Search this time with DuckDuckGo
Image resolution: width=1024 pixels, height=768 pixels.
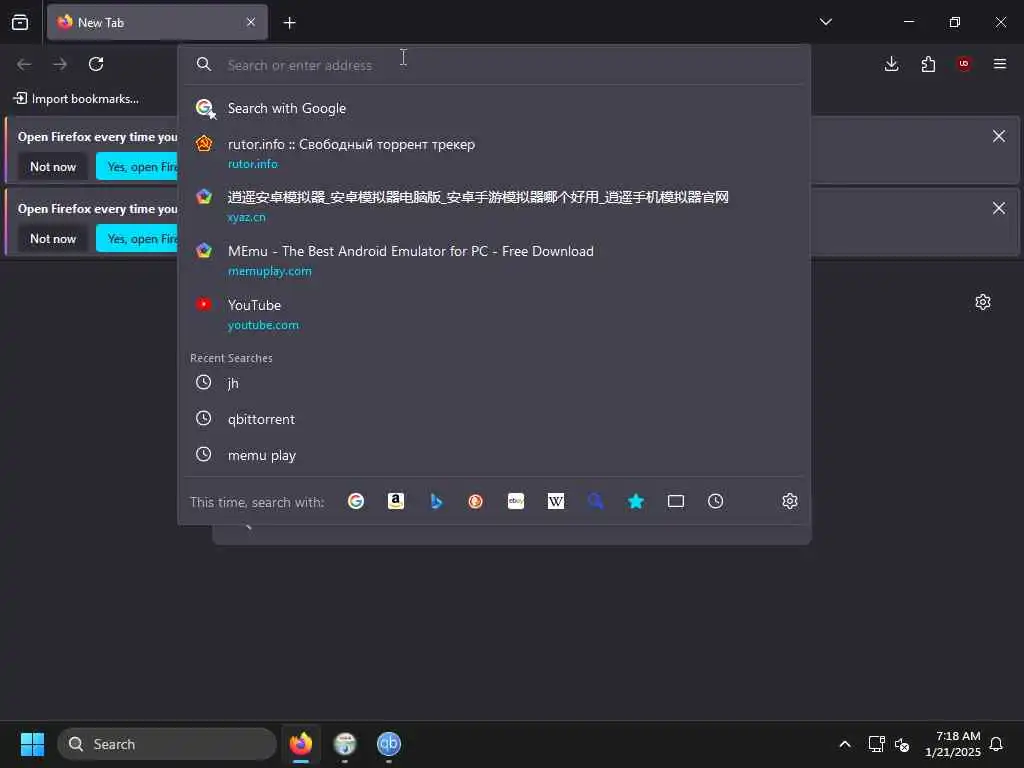475,501
